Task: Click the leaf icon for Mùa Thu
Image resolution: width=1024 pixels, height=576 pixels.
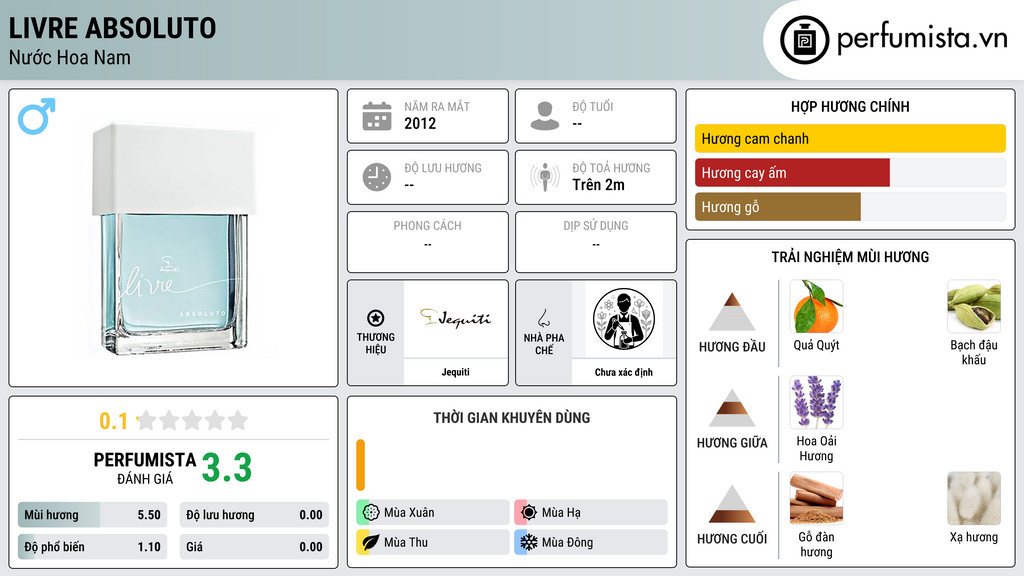Action: [x=371, y=542]
